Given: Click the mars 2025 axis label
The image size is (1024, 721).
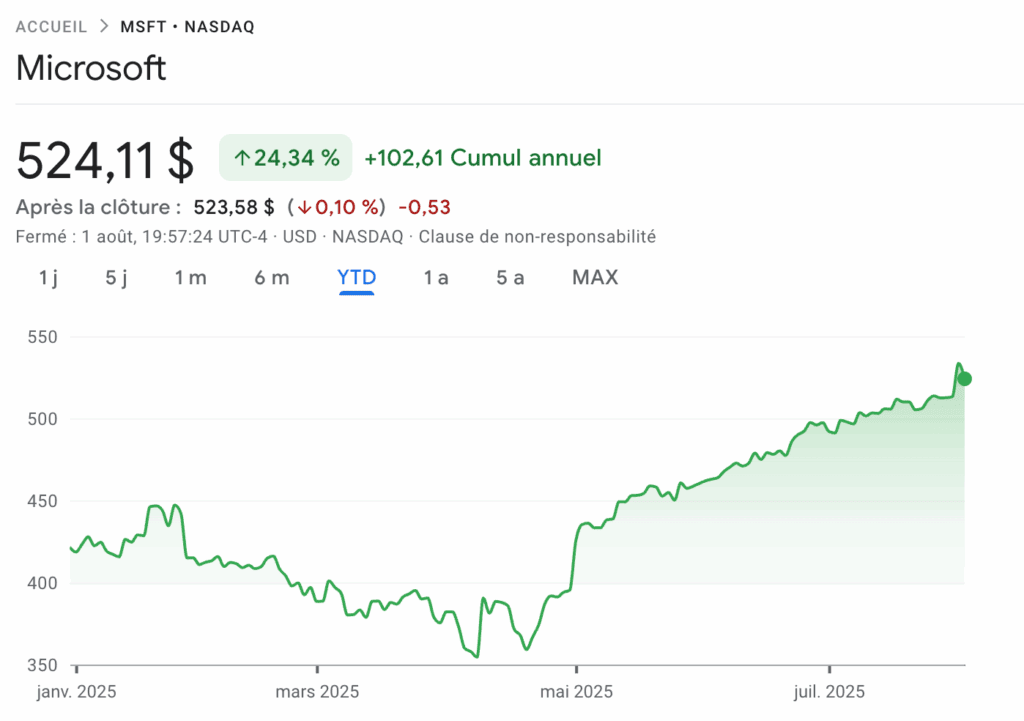Looking at the screenshot, I should (x=317, y=692).
